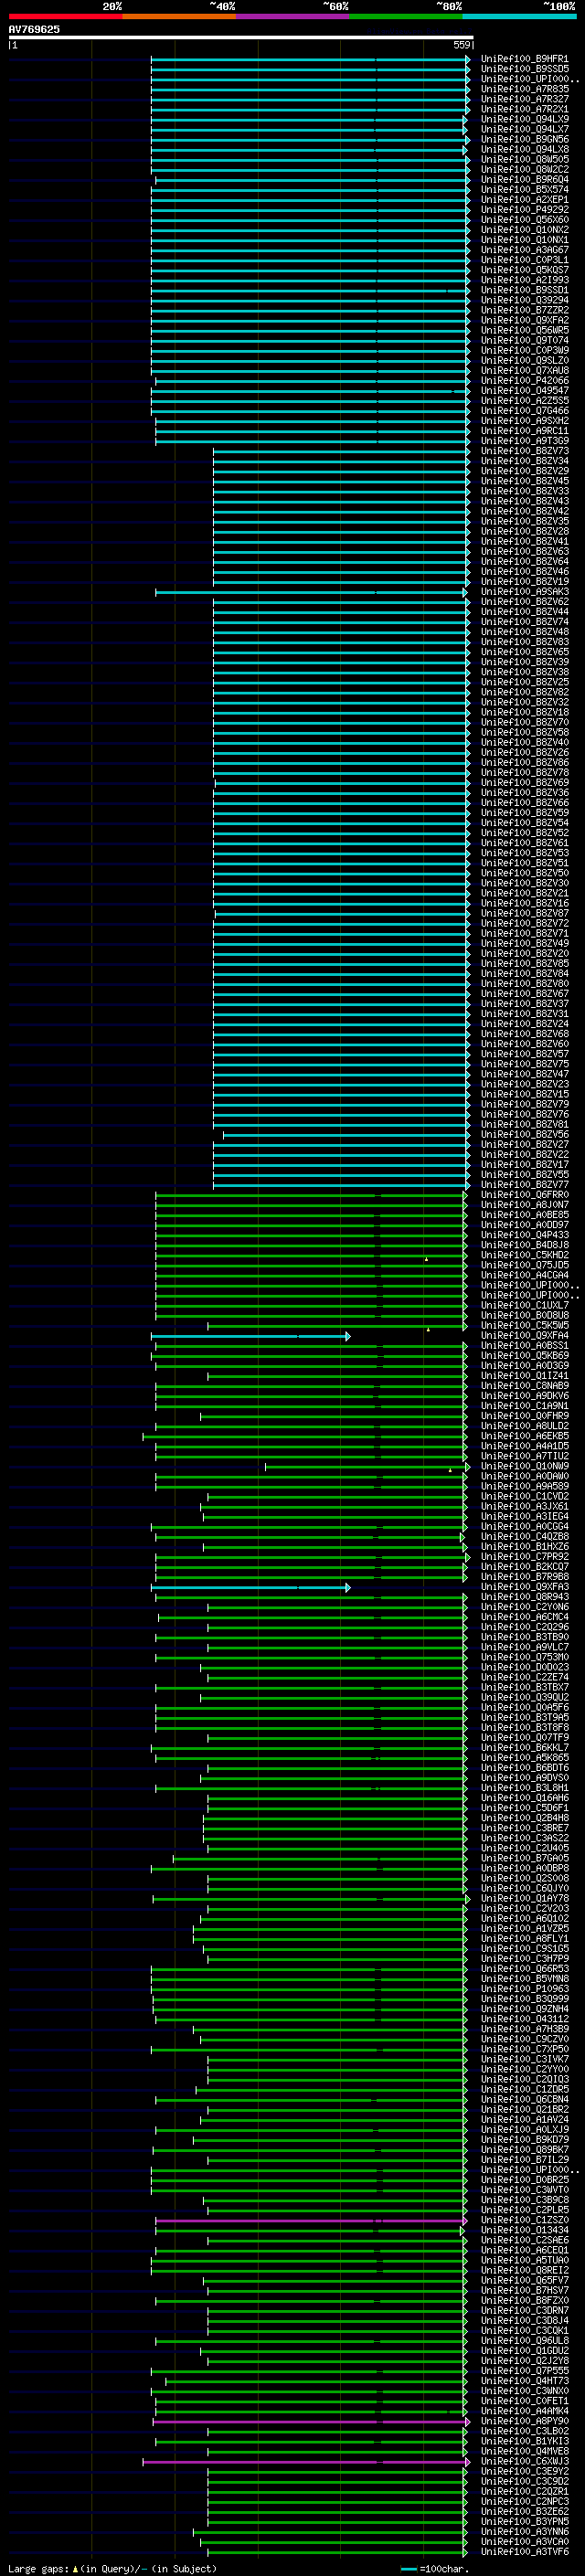
Task: Select the hit UniRef100_B8ZV73
Action: pyautogui.click(x=524, y=451)
